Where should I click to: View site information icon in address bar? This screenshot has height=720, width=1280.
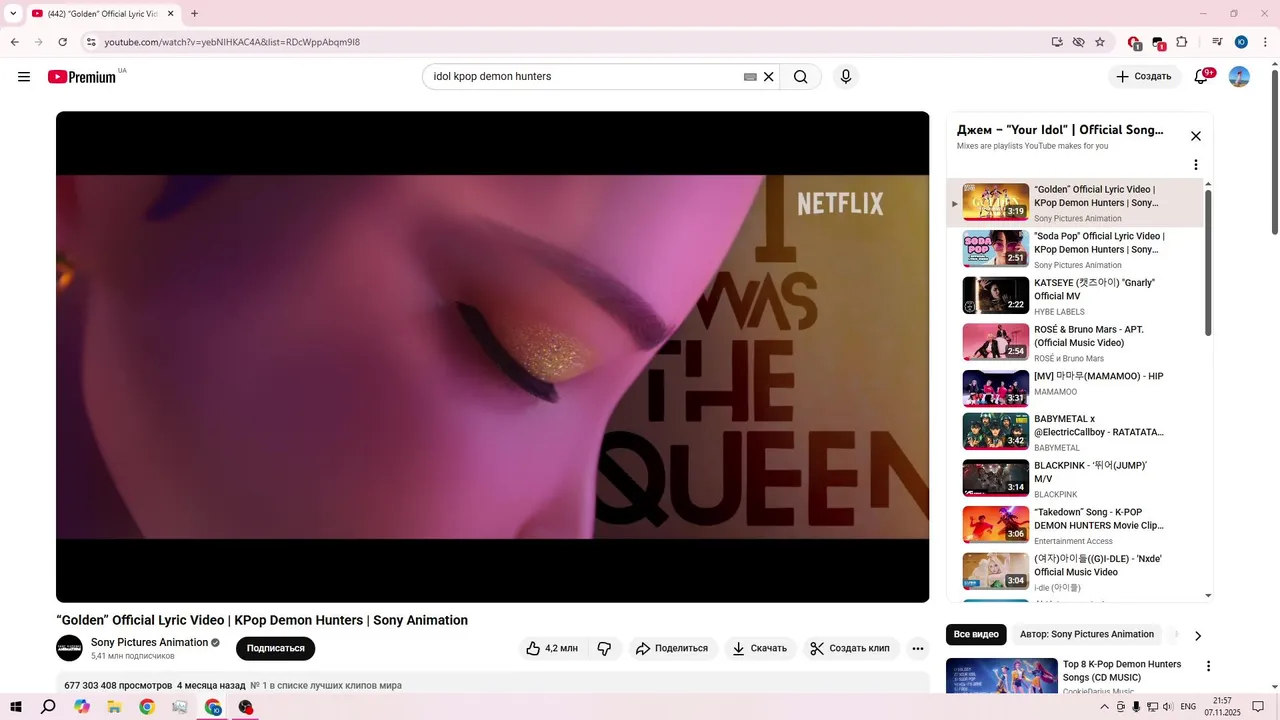tap(90, 42)
